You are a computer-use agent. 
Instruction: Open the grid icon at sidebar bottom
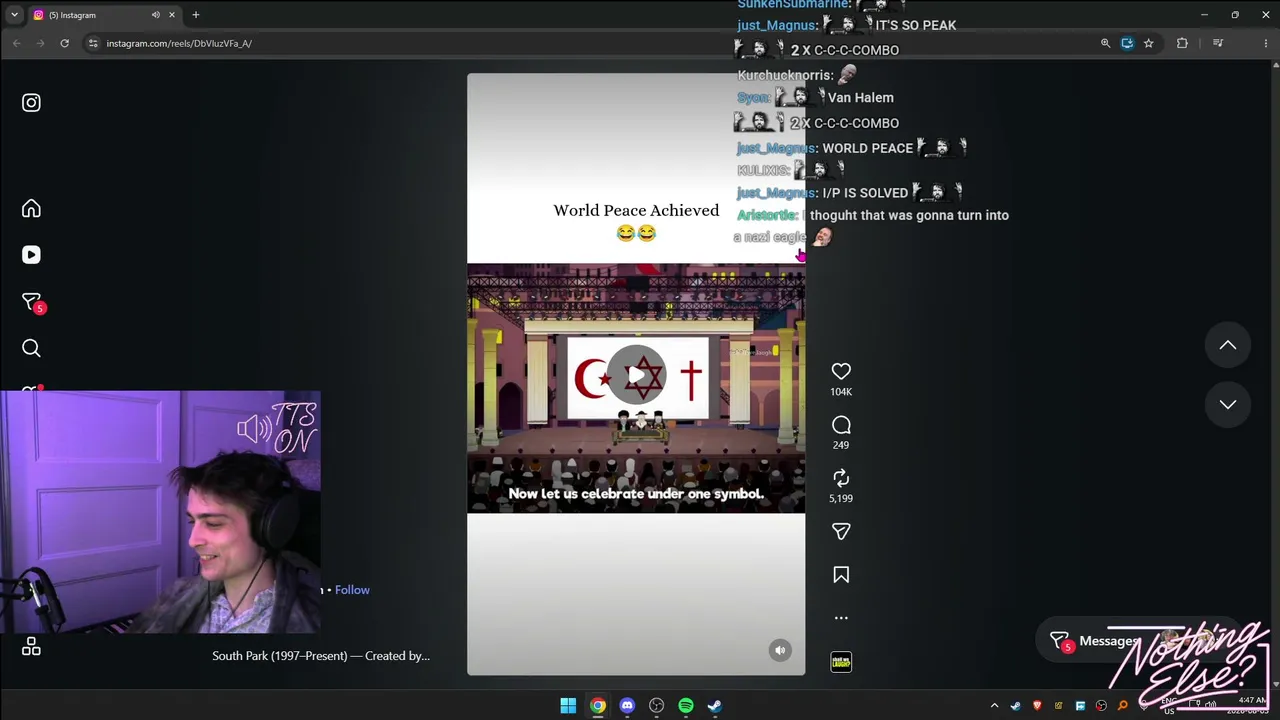[31, 647]
